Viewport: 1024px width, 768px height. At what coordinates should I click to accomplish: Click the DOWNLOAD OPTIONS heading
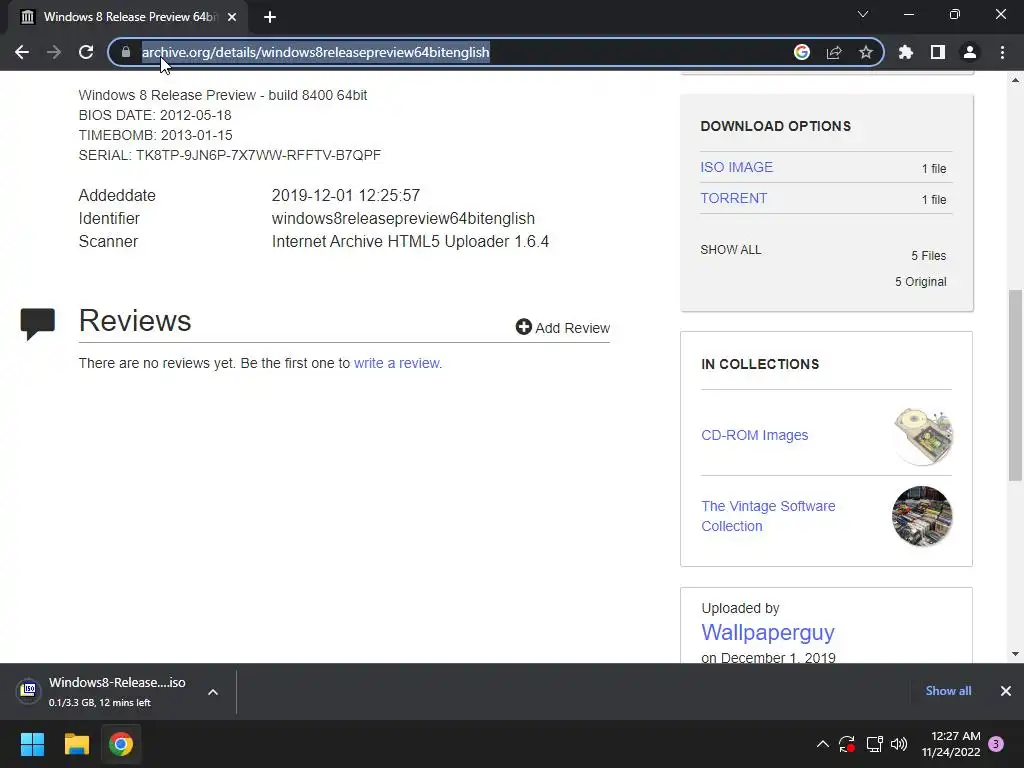pos(776,126)
